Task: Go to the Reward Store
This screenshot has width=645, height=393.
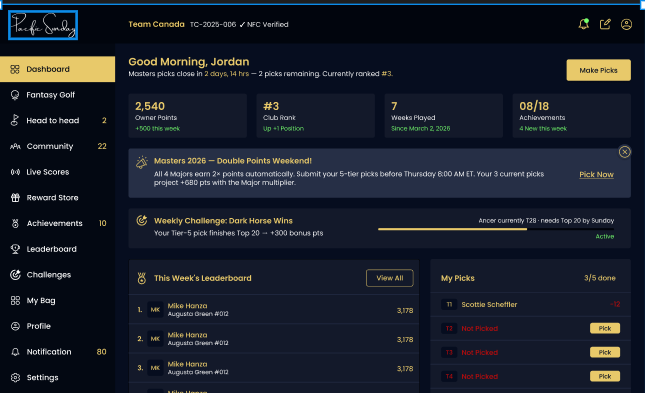Action: point(58,198)
